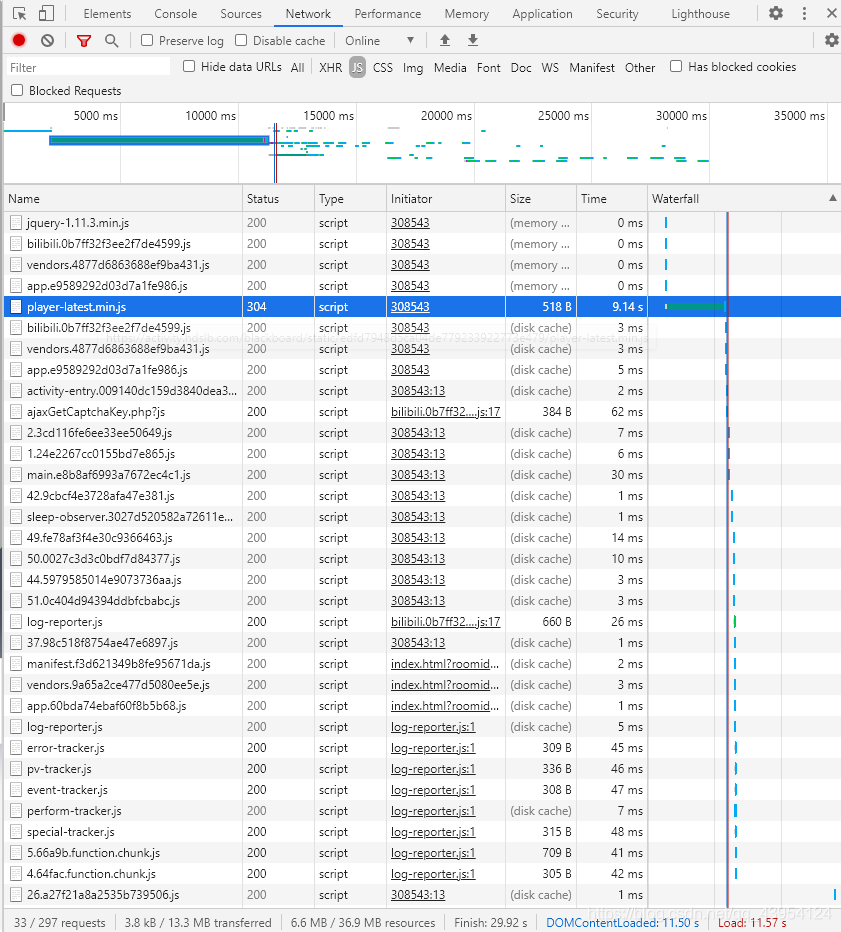Click file icon of 5.66a9b.function.chunk.js row
This screenshot has height=932, width=841.
(x=16, y=853)
